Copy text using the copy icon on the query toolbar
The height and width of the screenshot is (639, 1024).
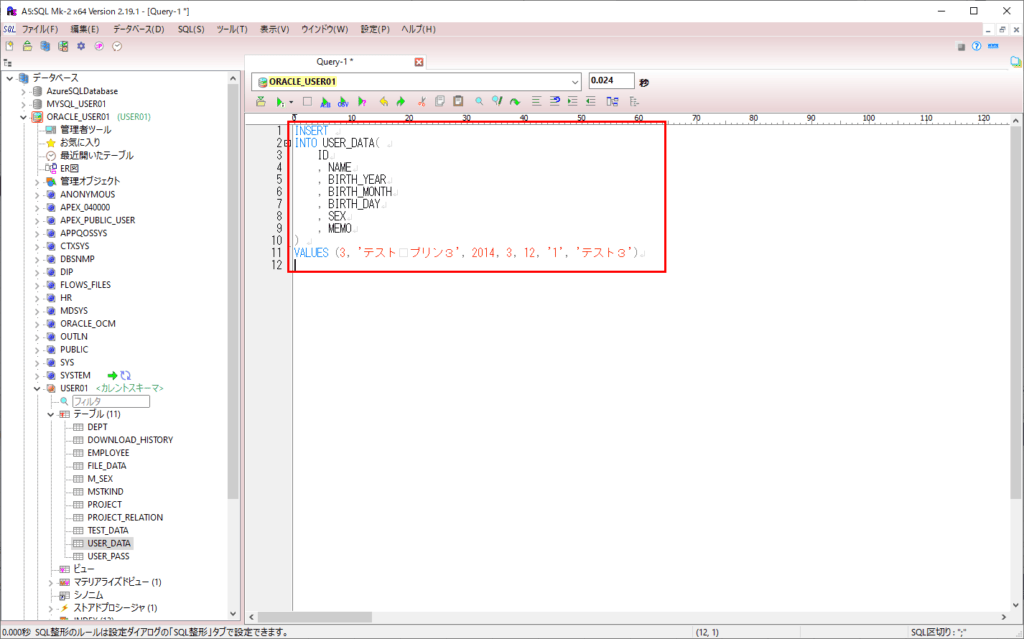click(439, 101)
